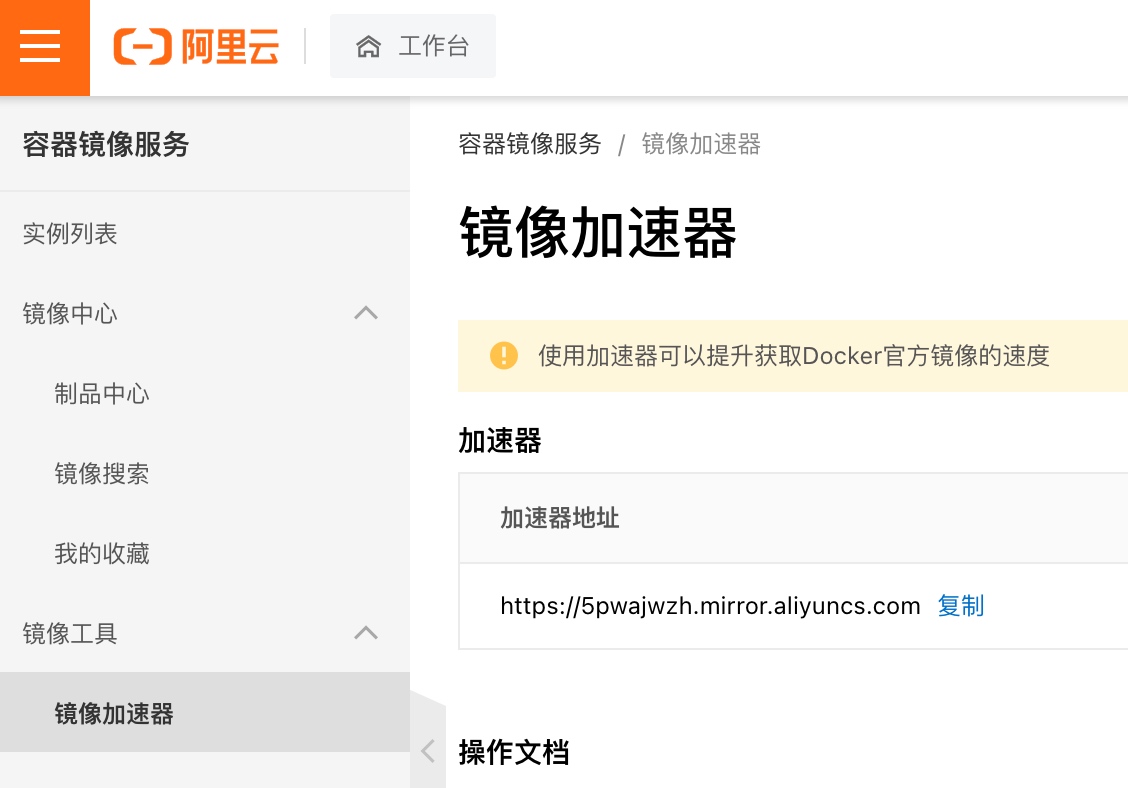Screen dimensions: 1128x788
Task: Open 制品中心 in the sidebar
Action: [x=102, y=394]
